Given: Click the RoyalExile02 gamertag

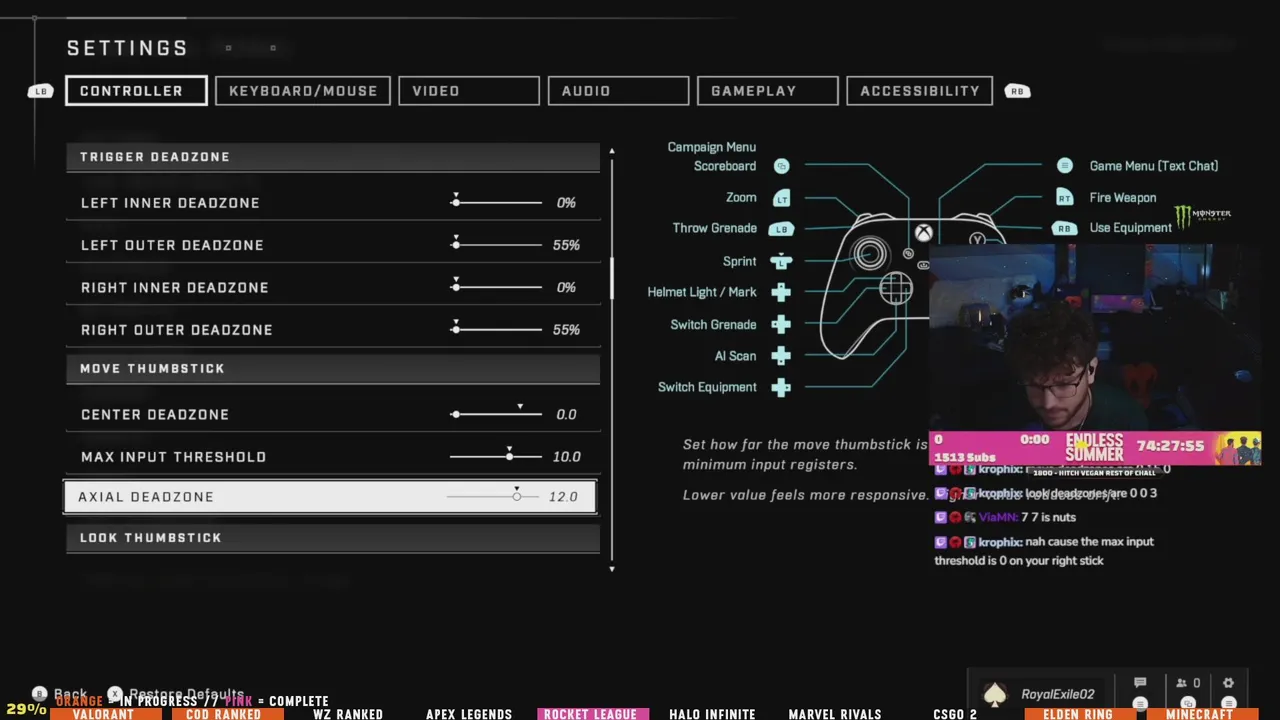Looking at the screenshot, I should pyautogui.click(x=1058, y=694).
